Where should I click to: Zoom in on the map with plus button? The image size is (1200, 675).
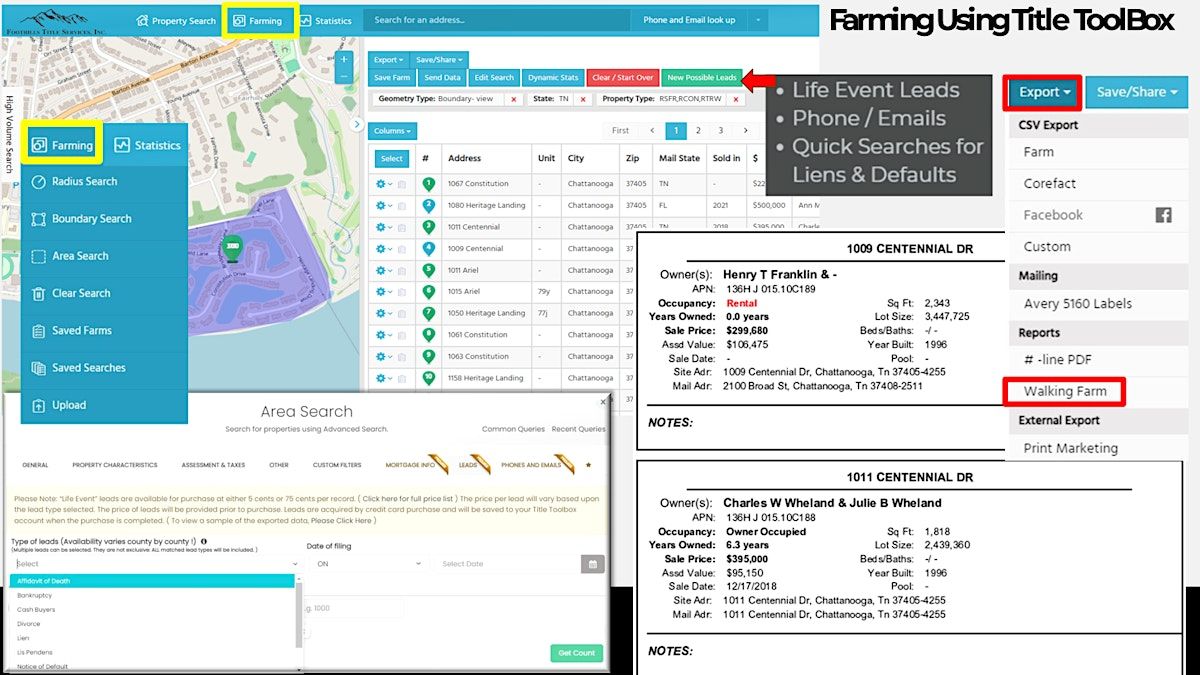(x=344, y=59)
